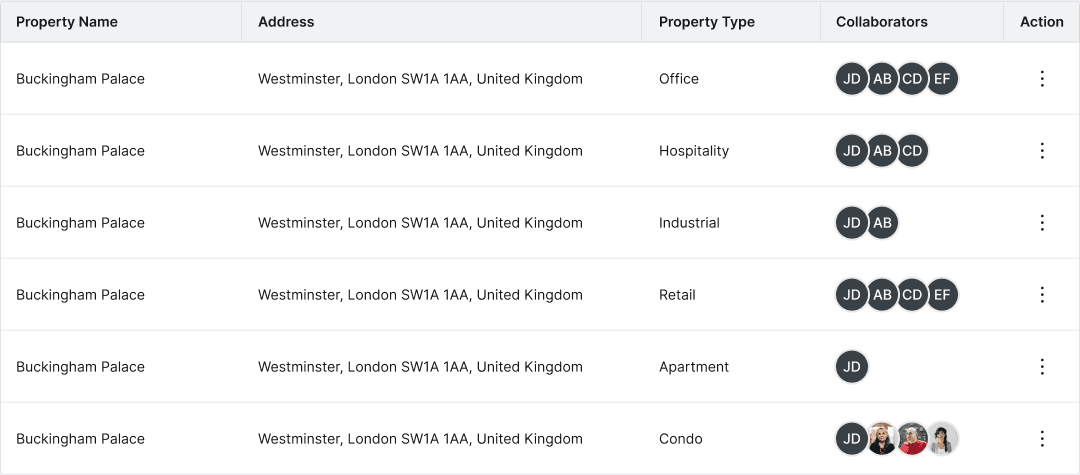Select the last photo avatar in Condo row

point(942,439)
